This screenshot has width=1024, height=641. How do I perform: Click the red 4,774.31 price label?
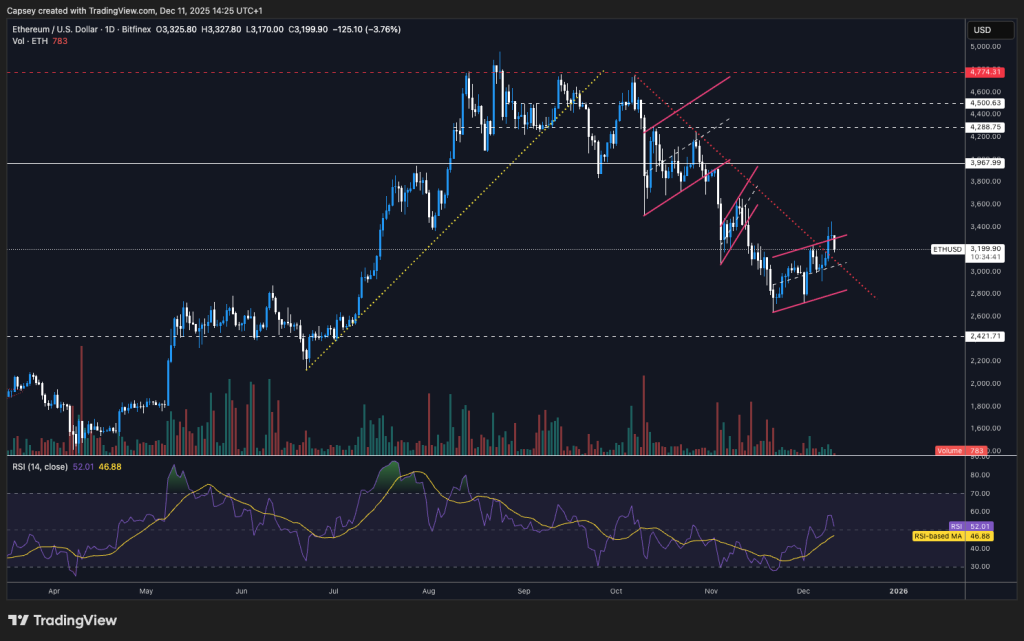[x=984, y=72]
